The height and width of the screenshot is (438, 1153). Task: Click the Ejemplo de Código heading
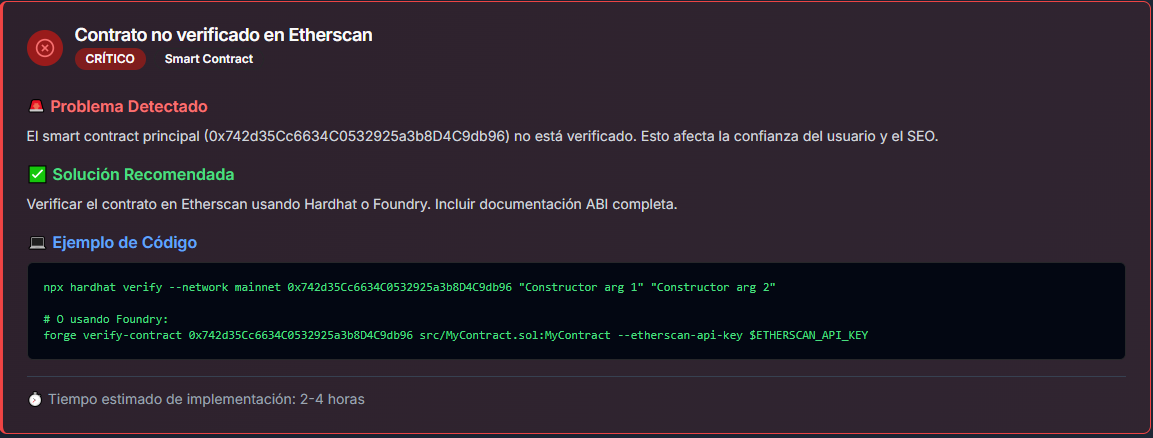[124, 243]
